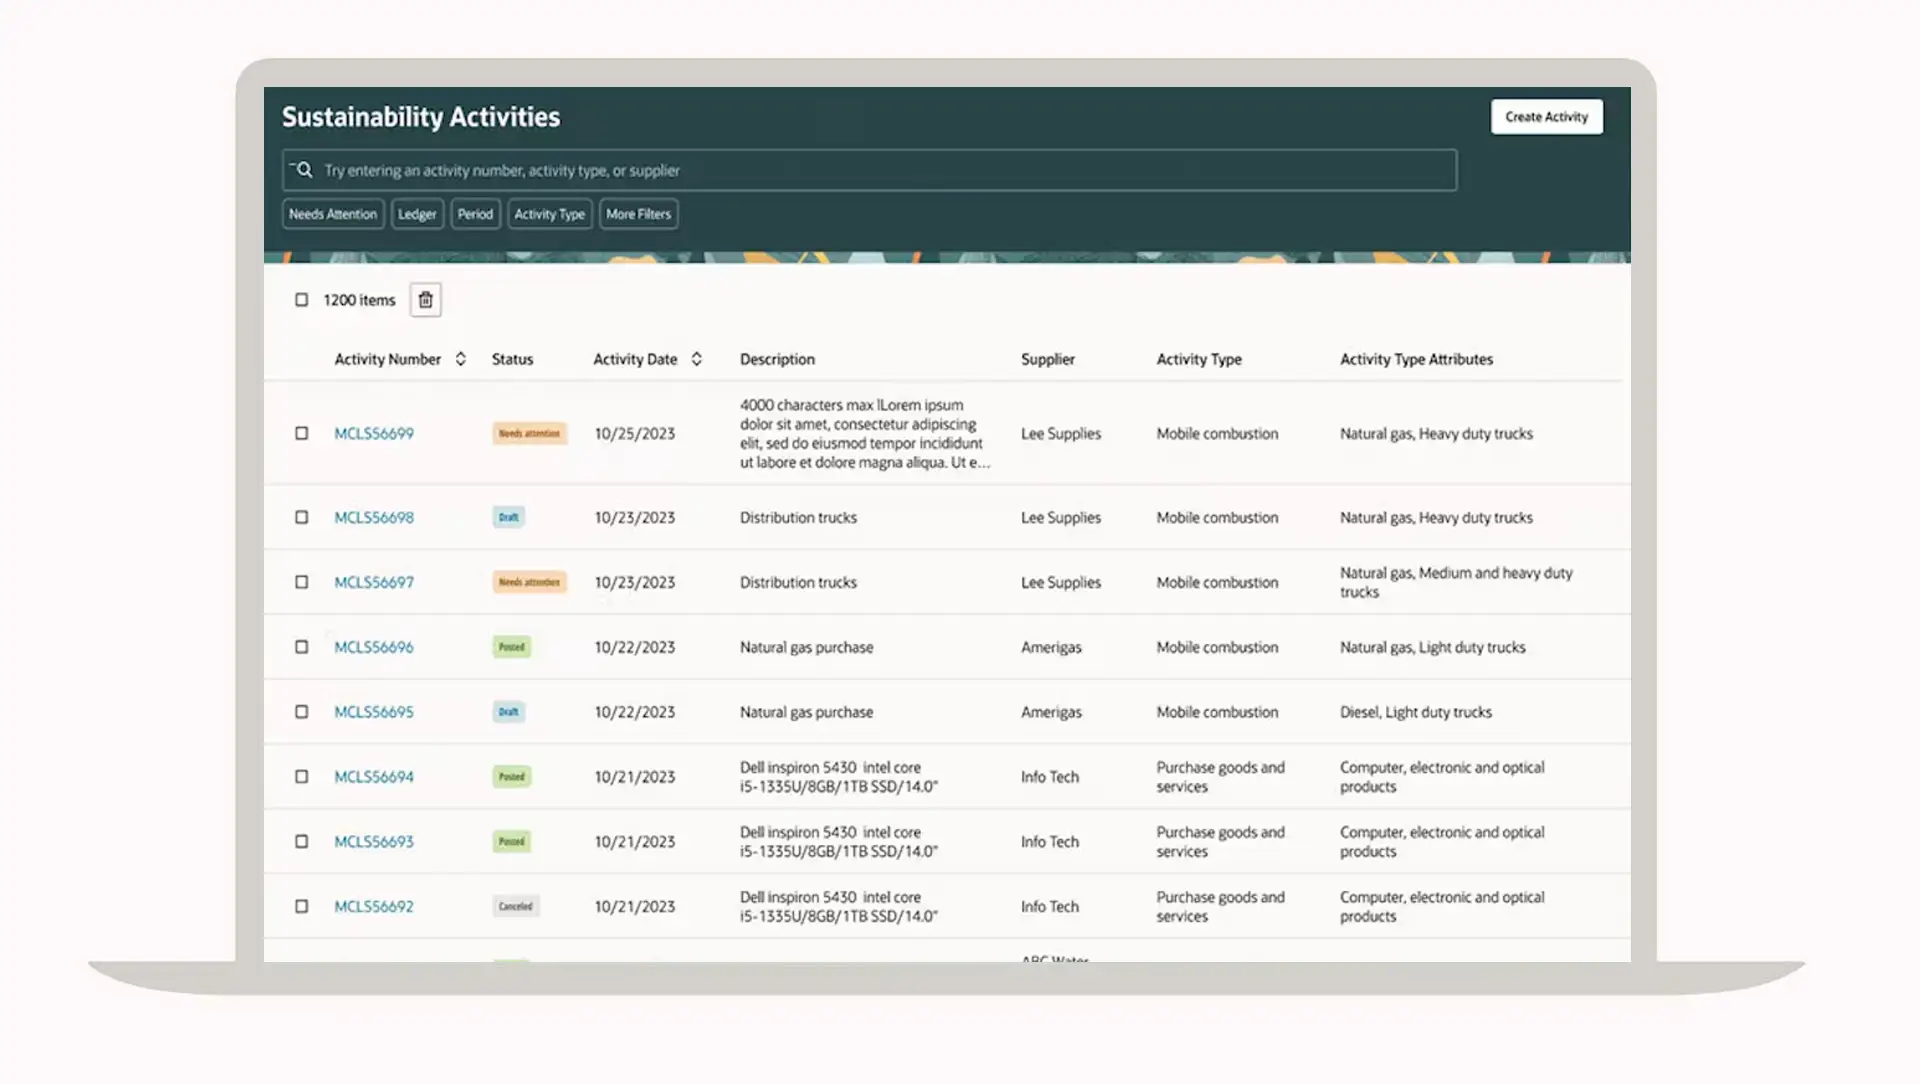Image resolution: width=1920 pixels, height=1084 pixels.
Task: Focus the activity search input field
Action: (x=880, y=171)
